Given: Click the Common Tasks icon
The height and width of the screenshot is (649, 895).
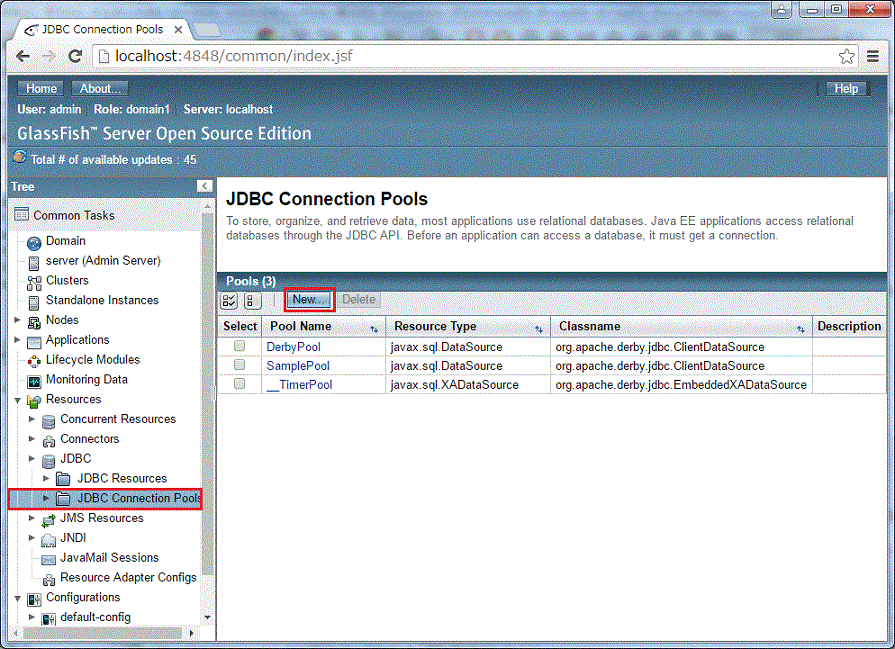Looking at the screenshot, I should pos(21,214).
